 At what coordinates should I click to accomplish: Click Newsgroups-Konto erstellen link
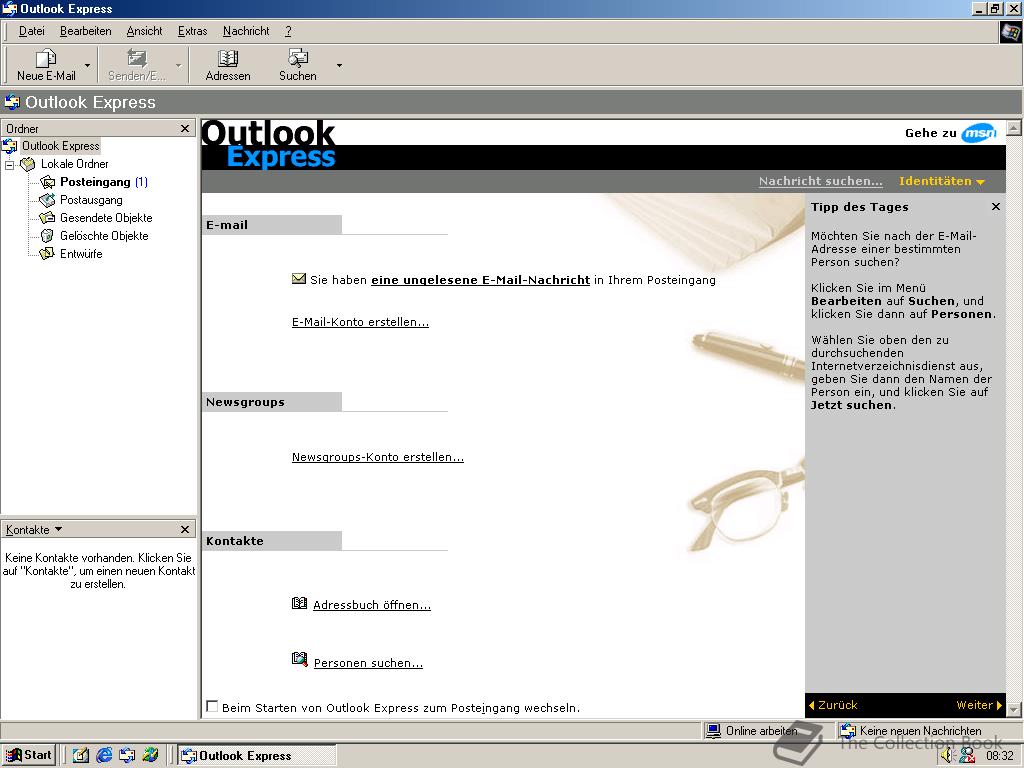pos(377,457)
